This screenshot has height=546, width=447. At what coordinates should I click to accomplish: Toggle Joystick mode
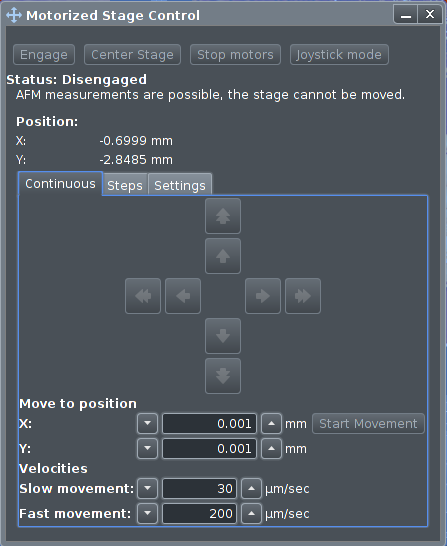tap(339, 55)
